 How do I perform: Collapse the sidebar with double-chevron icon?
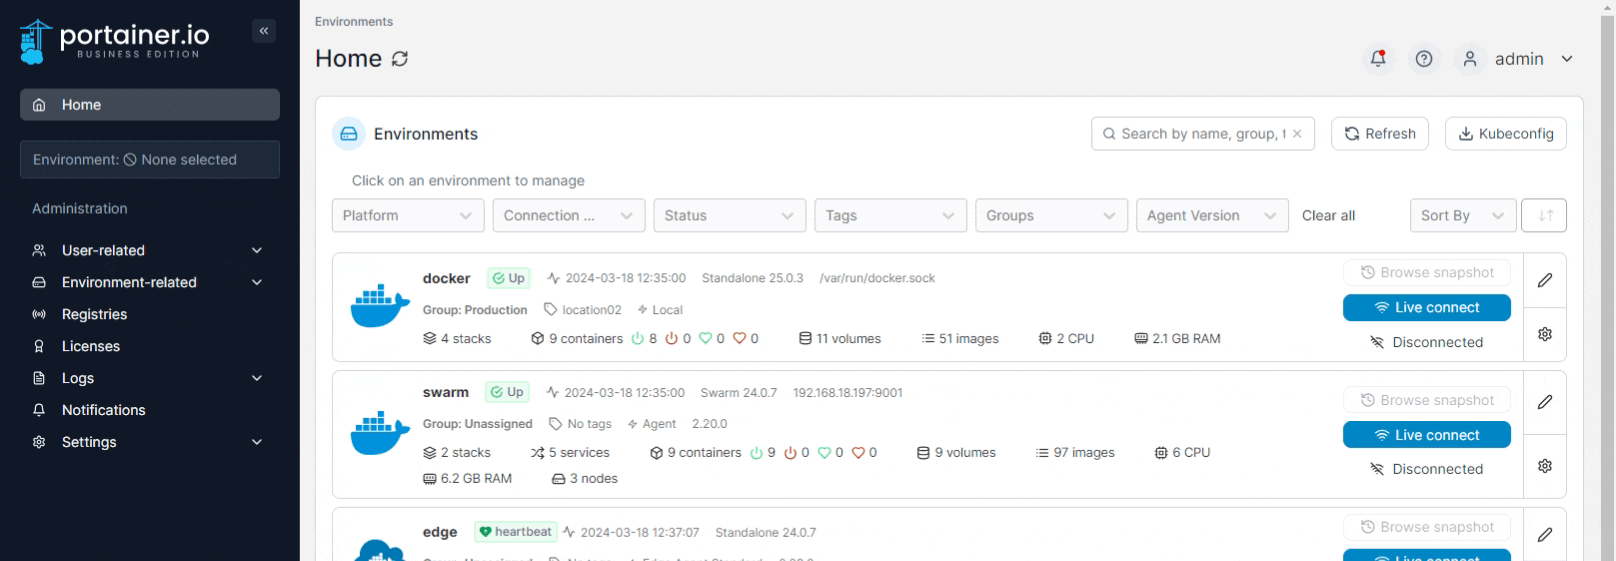click(x=264, y=31)
